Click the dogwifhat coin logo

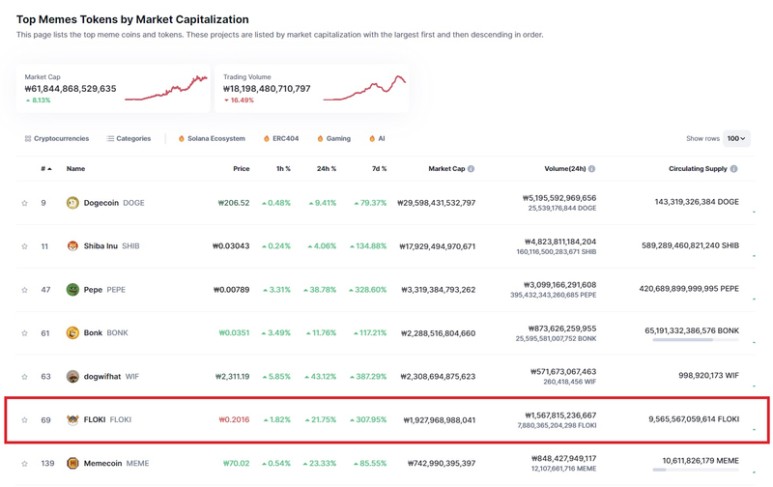pos(72,376)
